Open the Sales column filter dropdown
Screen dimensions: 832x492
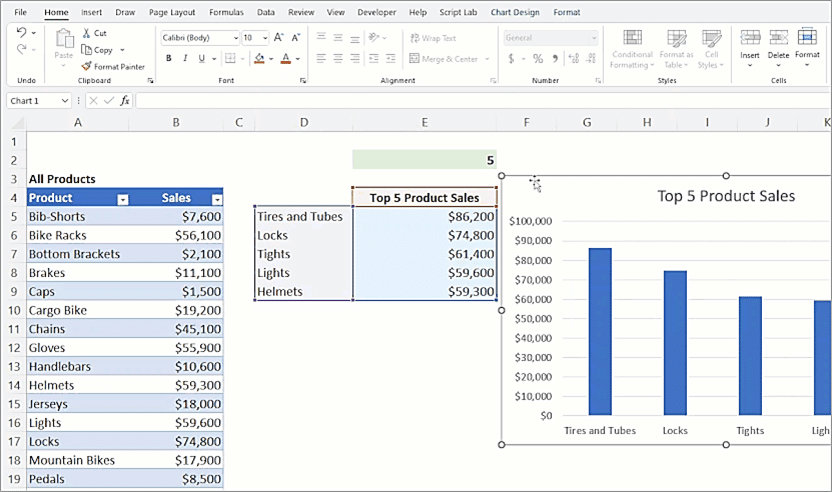[x=216, y=199]
